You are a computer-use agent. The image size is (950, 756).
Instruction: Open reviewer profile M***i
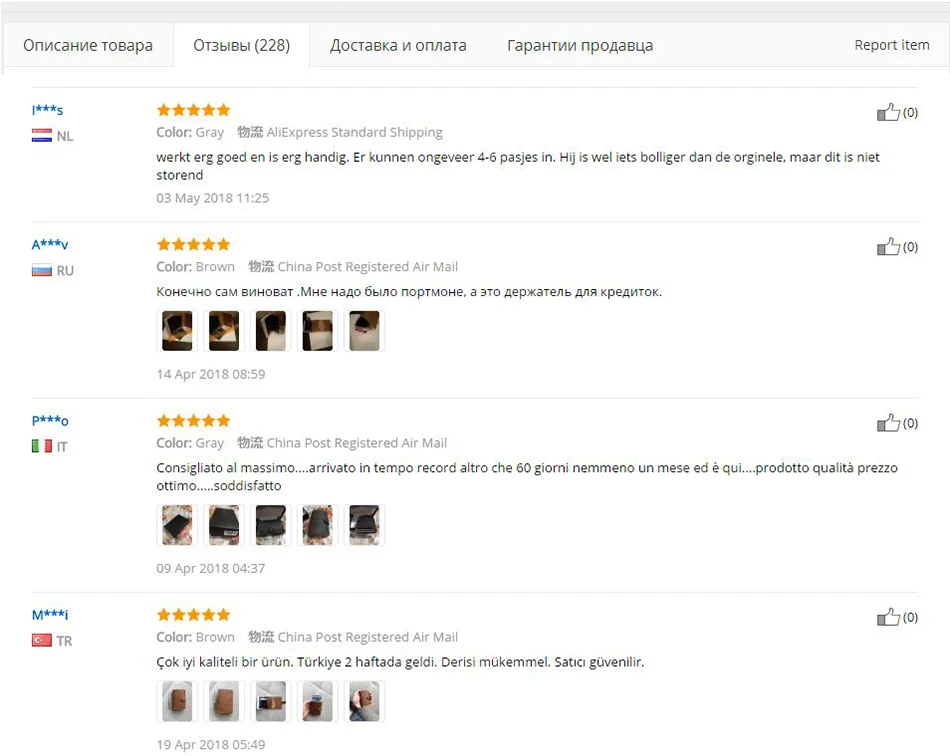(x=50, y=615)
